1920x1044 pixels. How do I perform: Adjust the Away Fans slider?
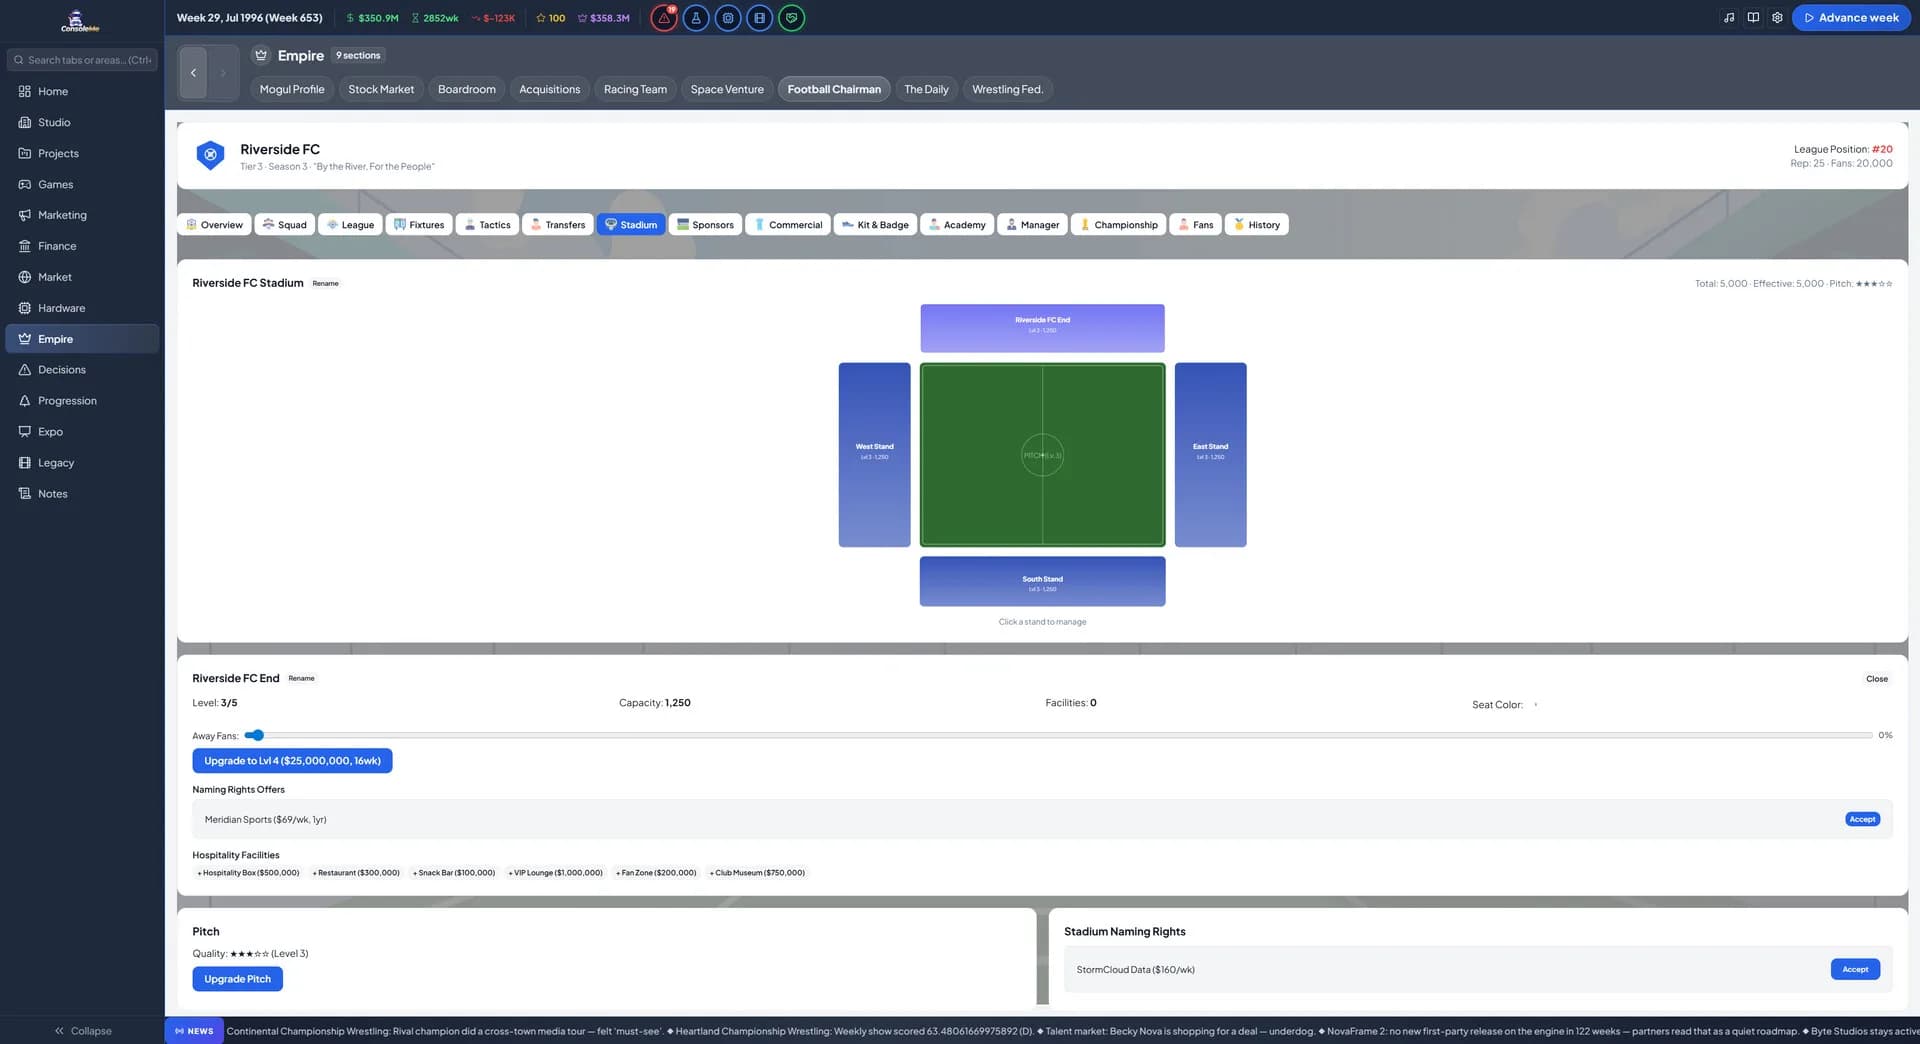[1058, 735]
